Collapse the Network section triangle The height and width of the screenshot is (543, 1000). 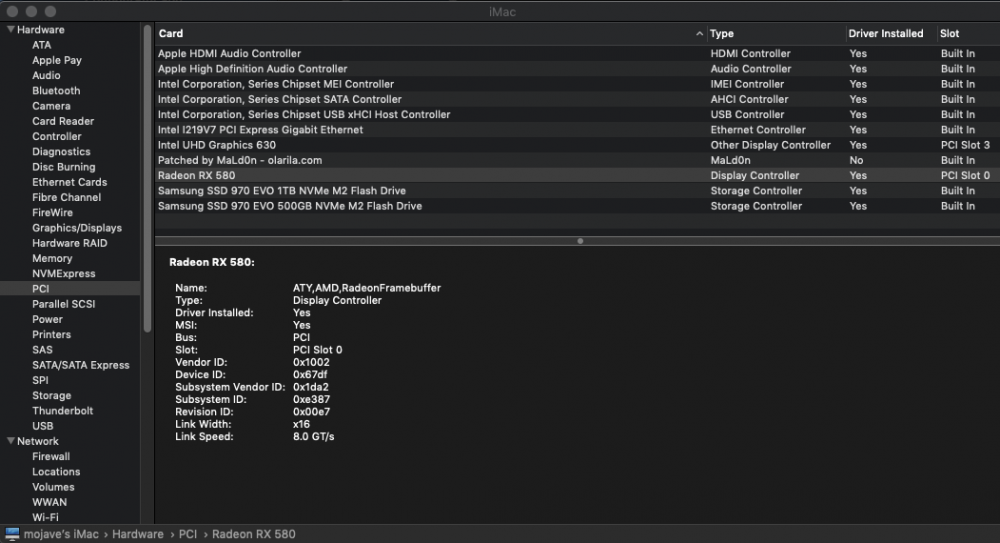click(x=10, y=441)
